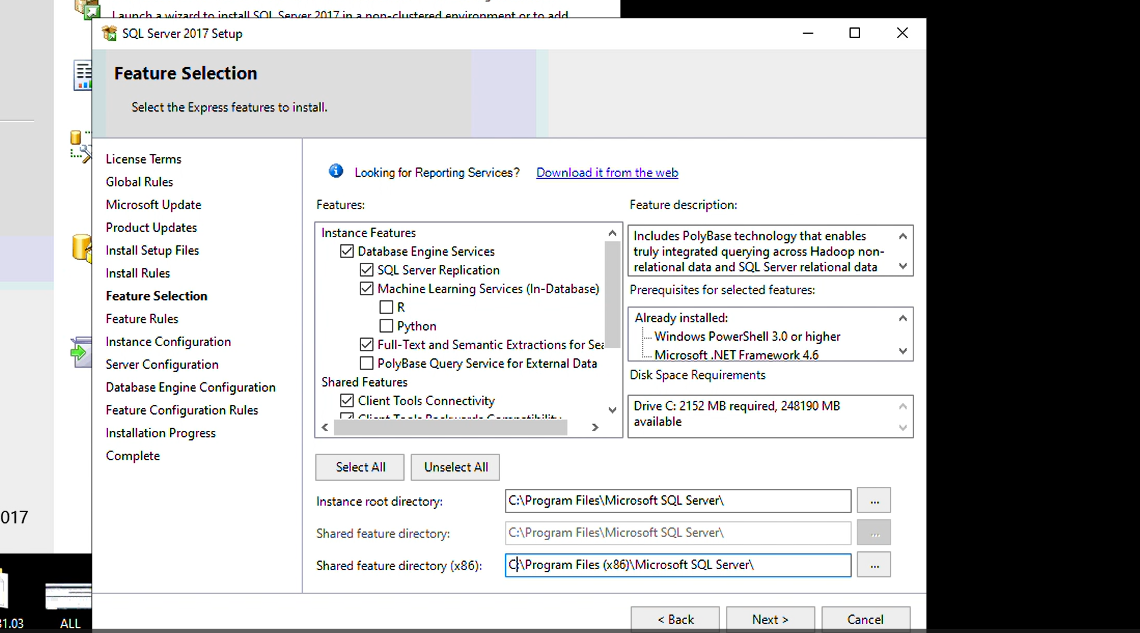Click Select All button
Viewport: 1140px width, 633px height.
[360, 467]
